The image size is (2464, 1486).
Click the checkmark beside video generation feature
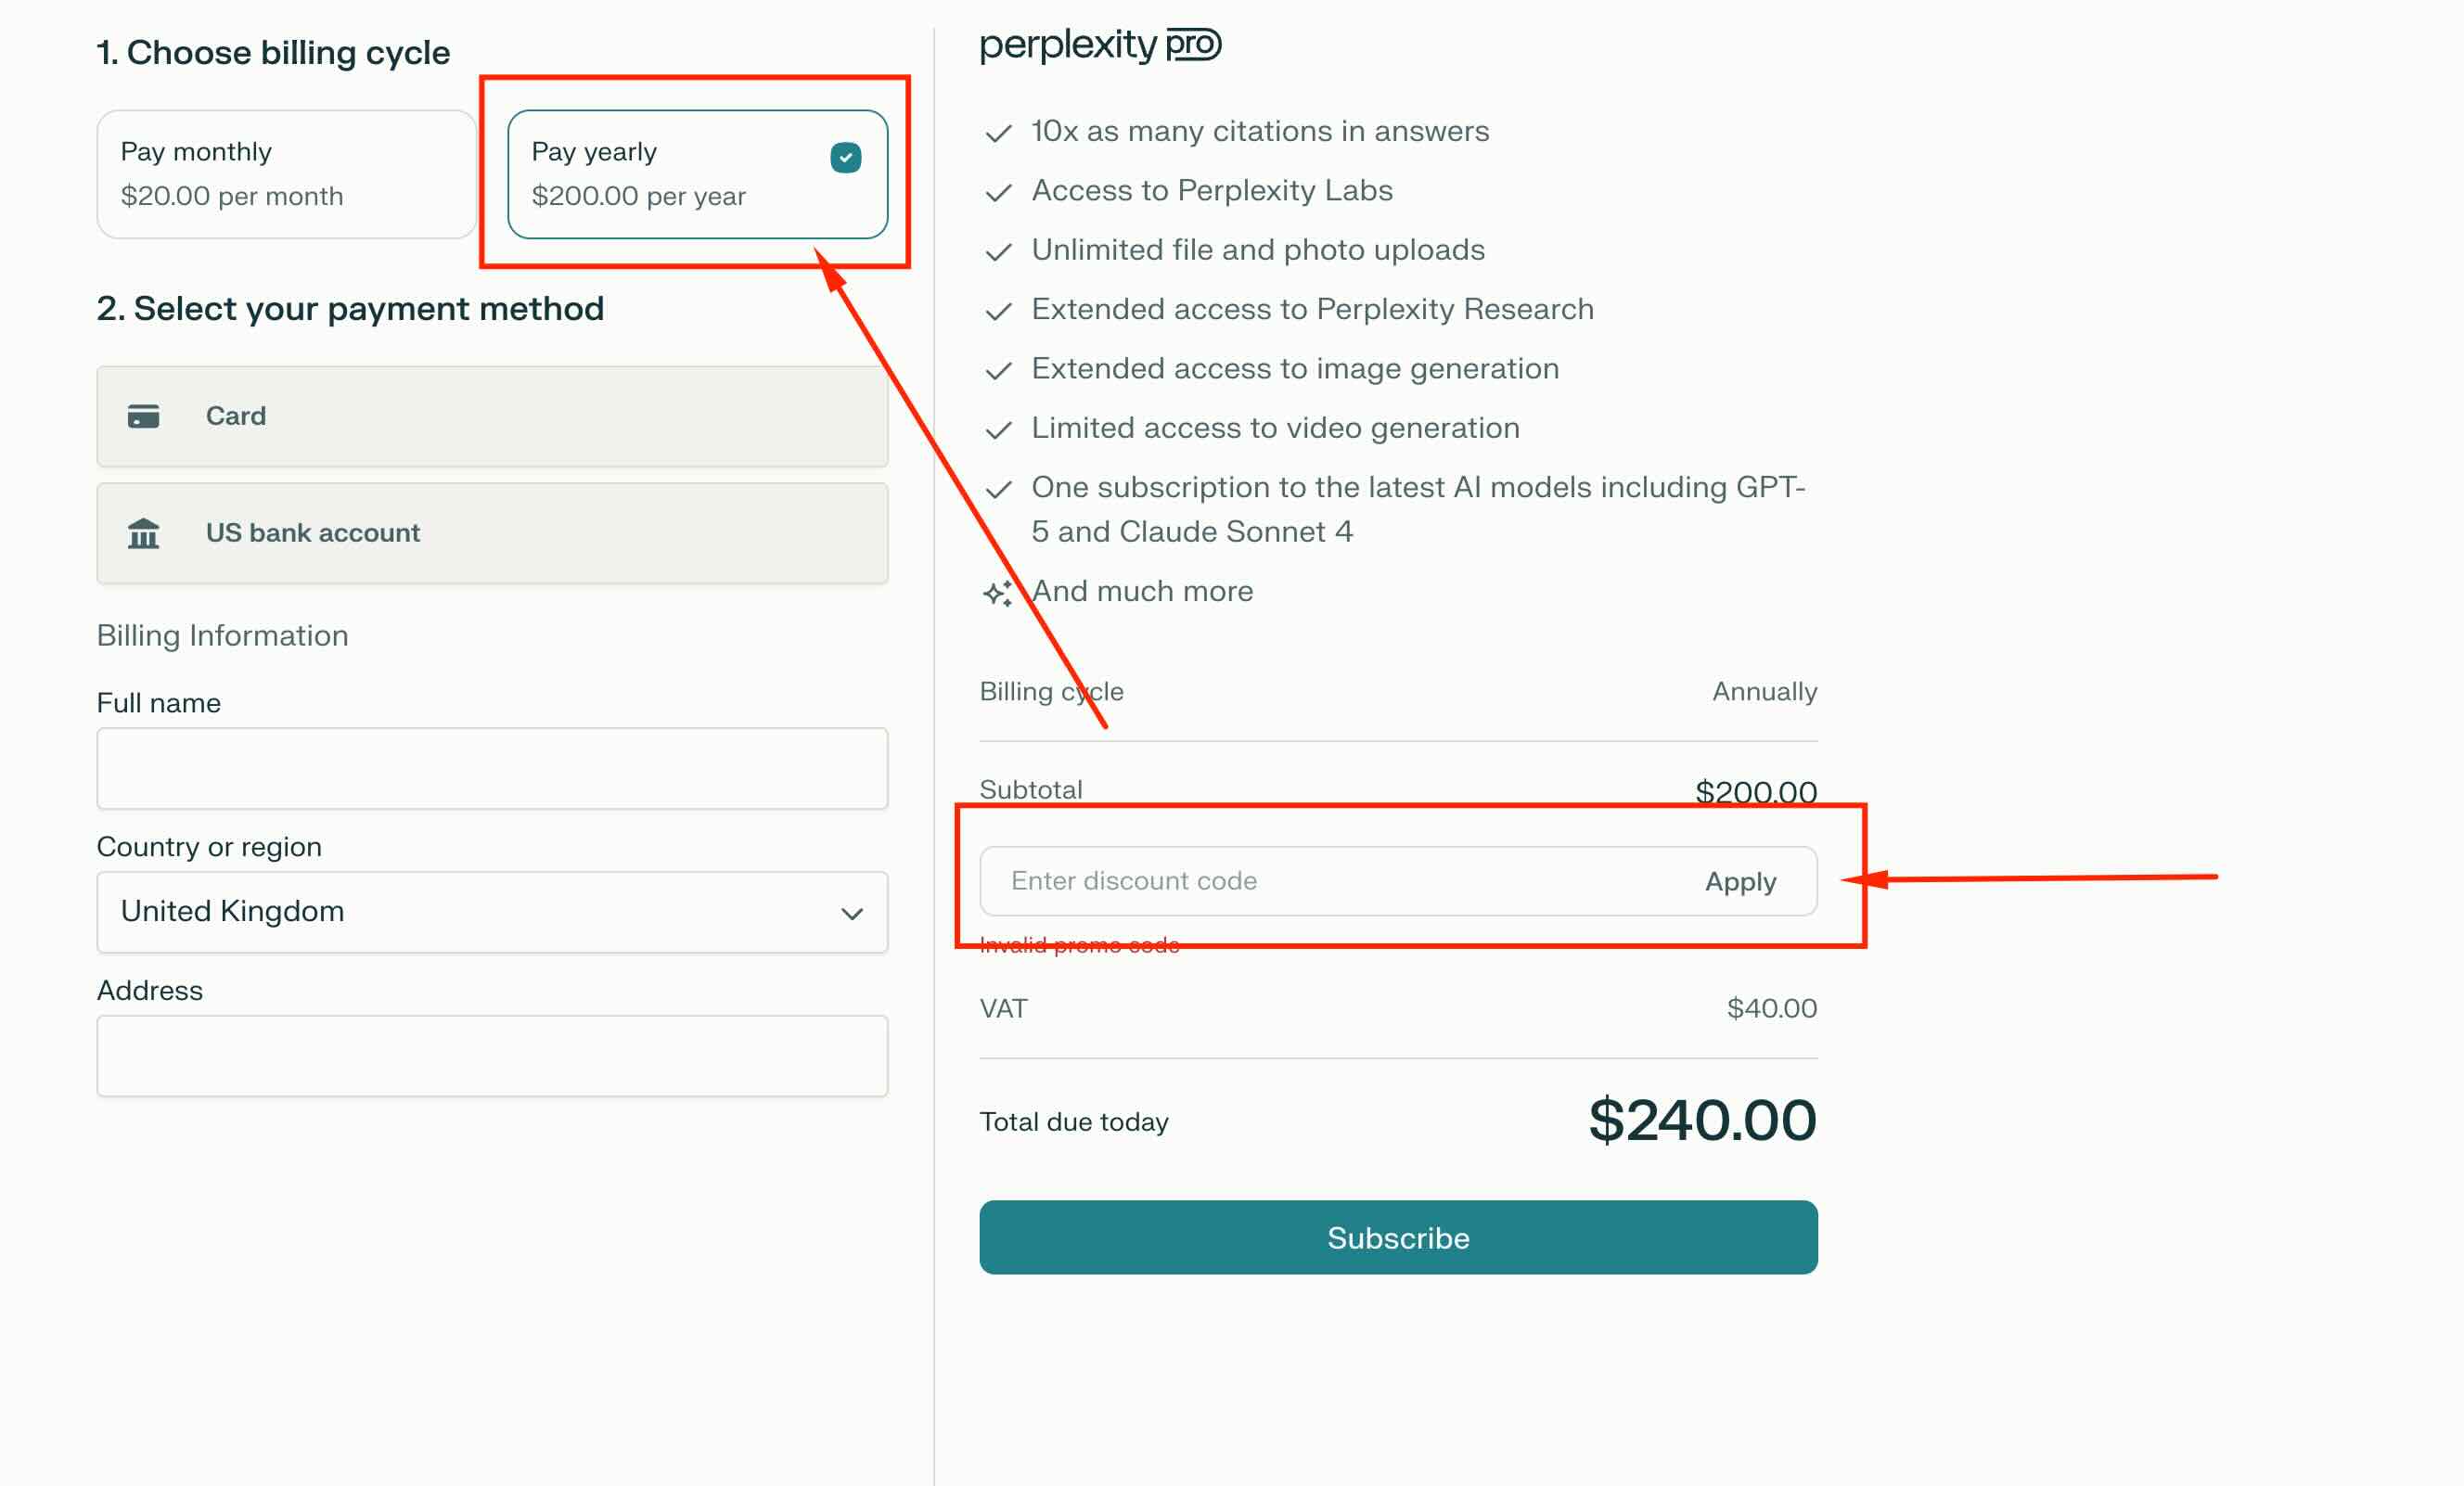pos(998,430)
